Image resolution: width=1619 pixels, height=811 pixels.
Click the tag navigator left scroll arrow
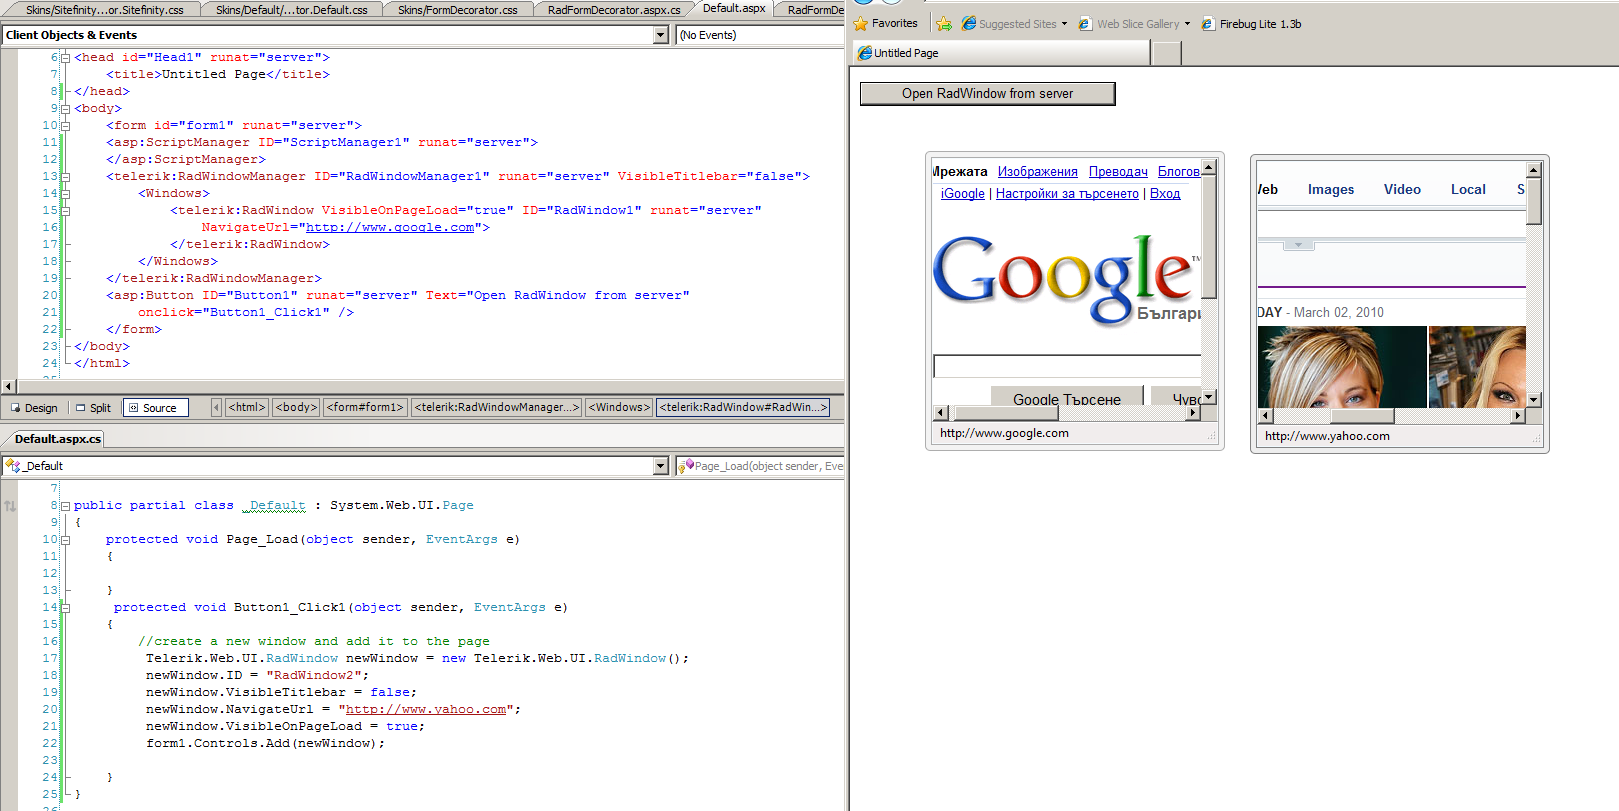[216, 407]
